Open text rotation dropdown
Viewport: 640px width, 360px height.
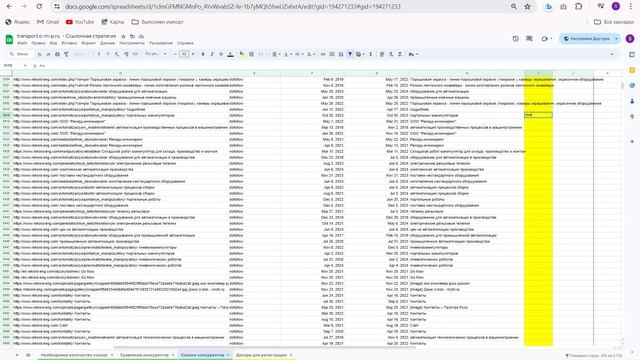[x=310, y=54]
